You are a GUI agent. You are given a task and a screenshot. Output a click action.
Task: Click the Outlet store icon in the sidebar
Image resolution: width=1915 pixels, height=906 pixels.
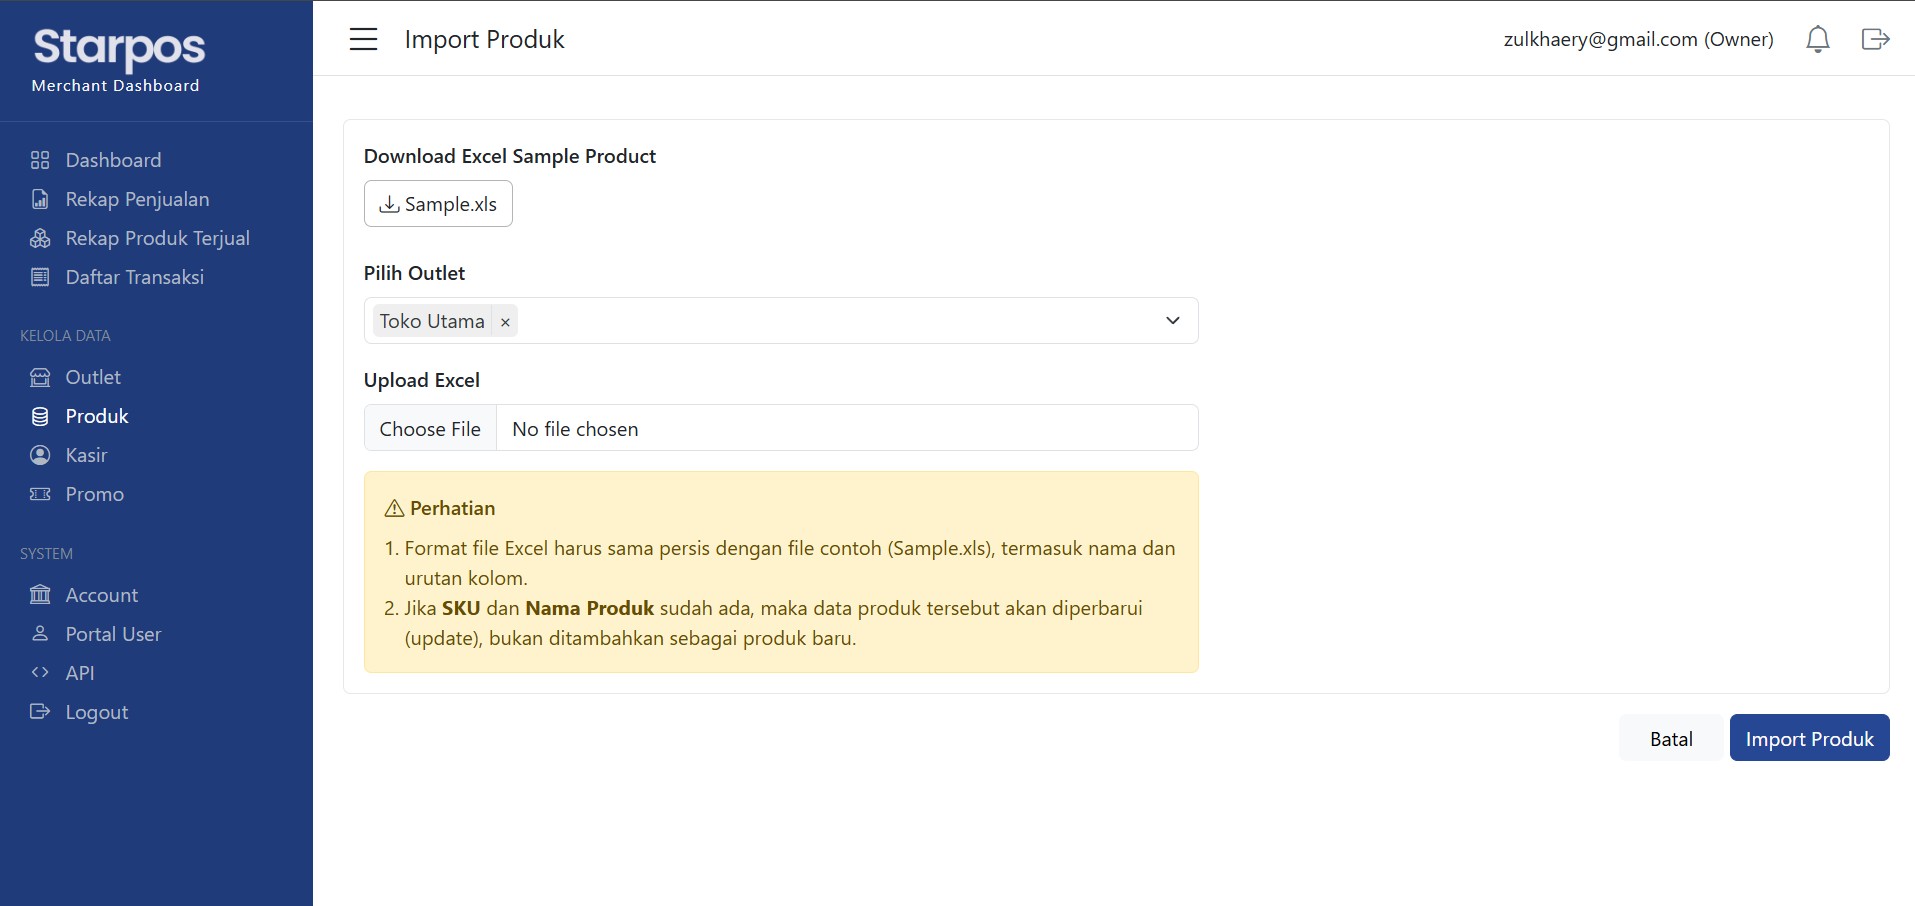pyautogui.click(x=40, y=377)
